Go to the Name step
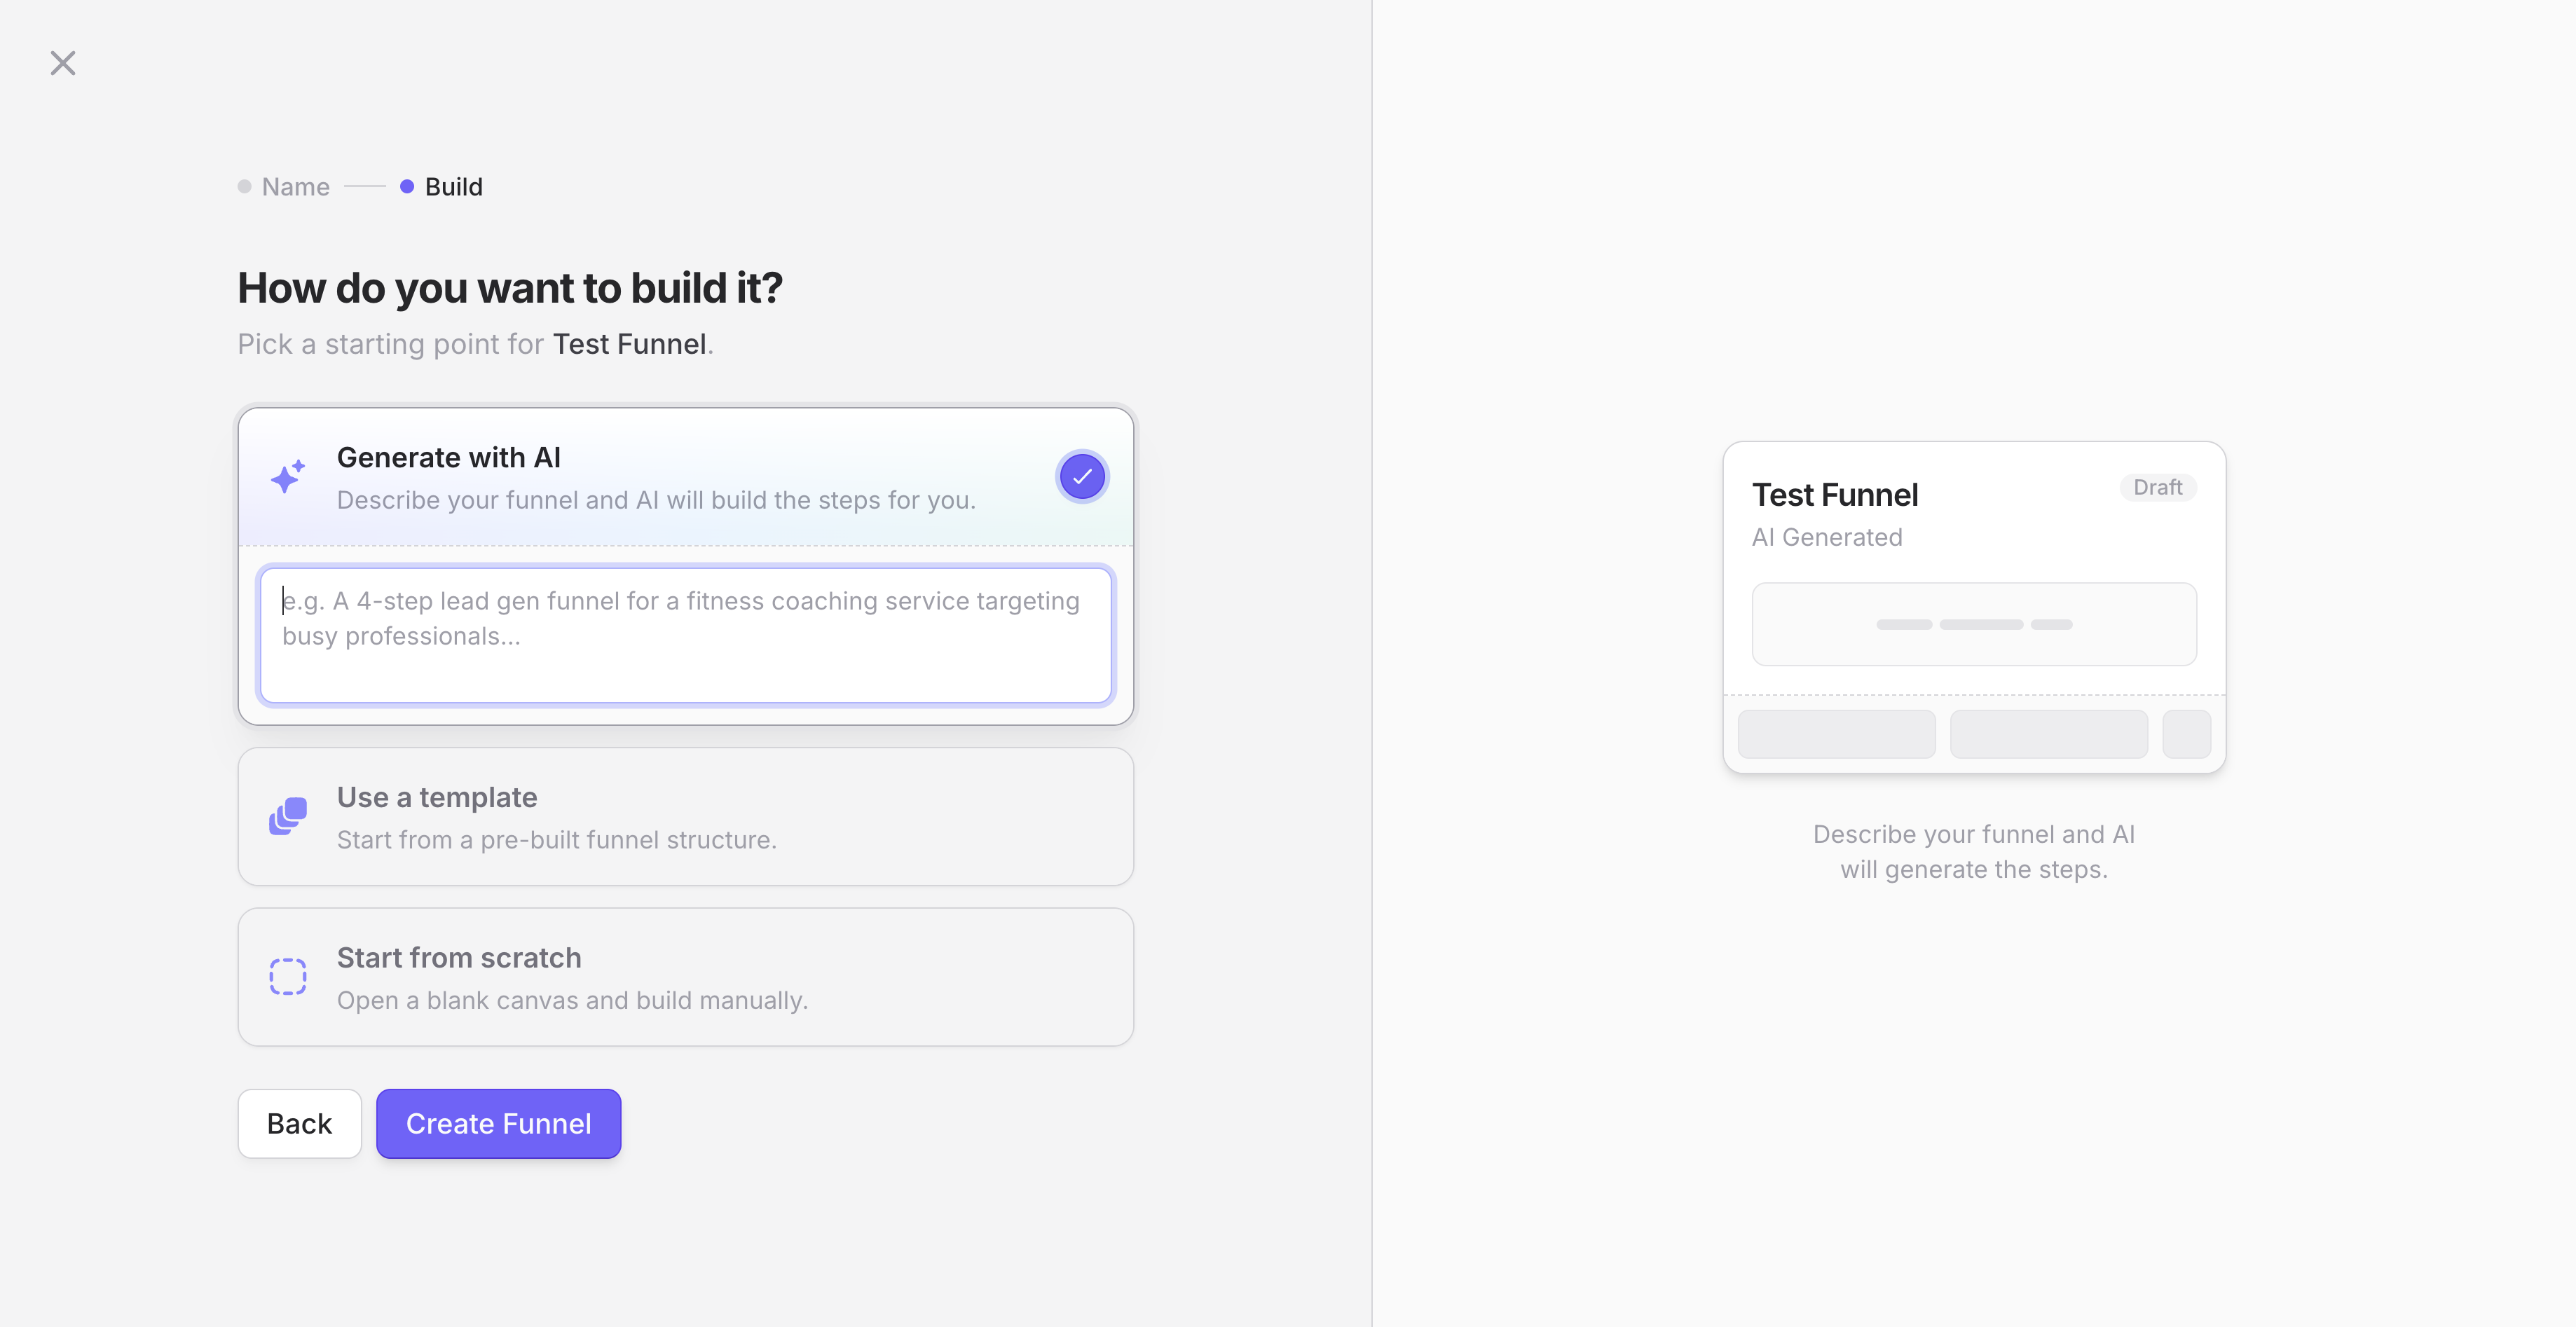Screen dimensions: 2576x1327 [294, 187]
